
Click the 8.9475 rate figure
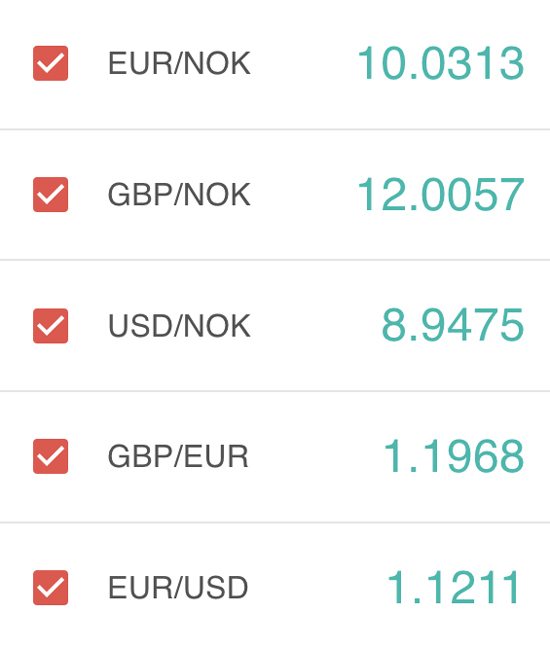click(x=453, y=326)
